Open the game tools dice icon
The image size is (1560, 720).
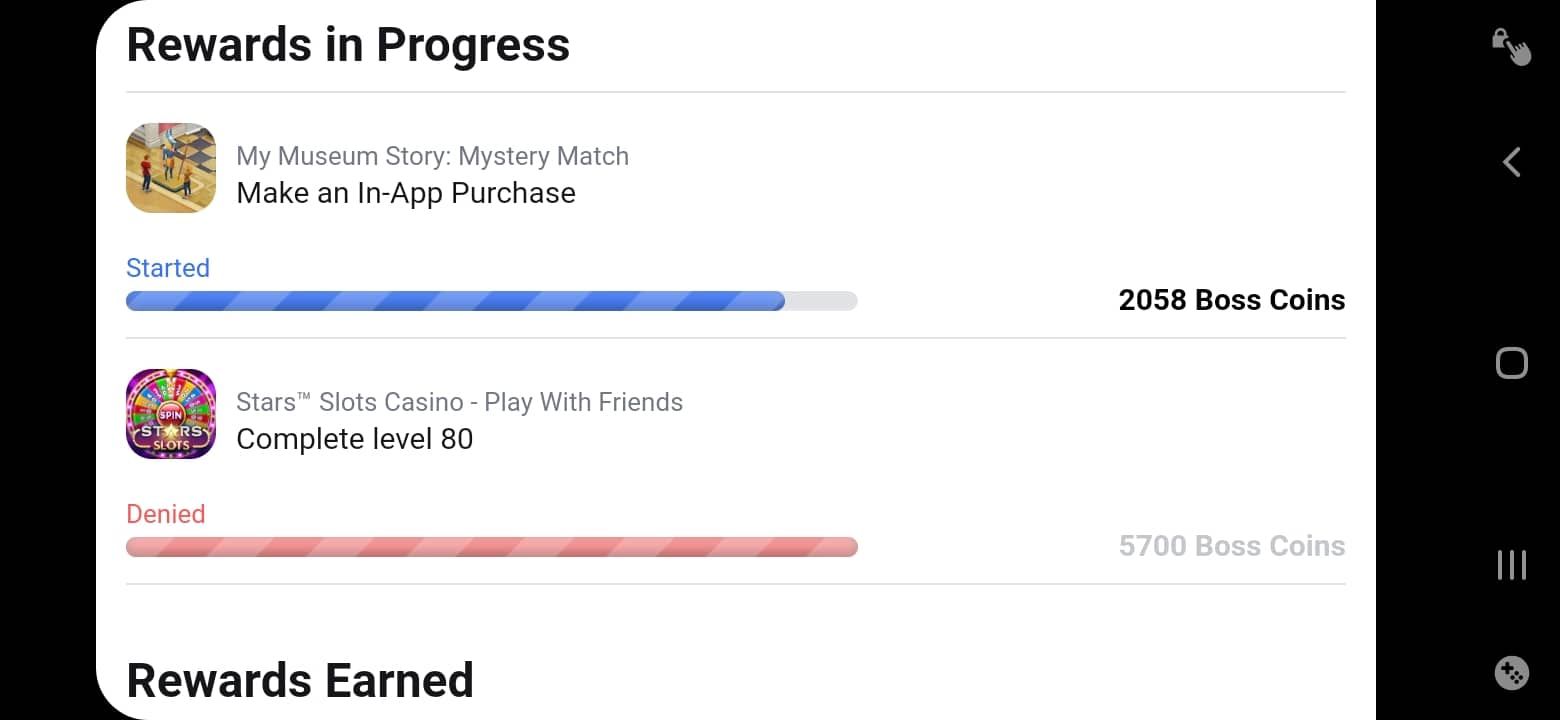(1511, 672)
